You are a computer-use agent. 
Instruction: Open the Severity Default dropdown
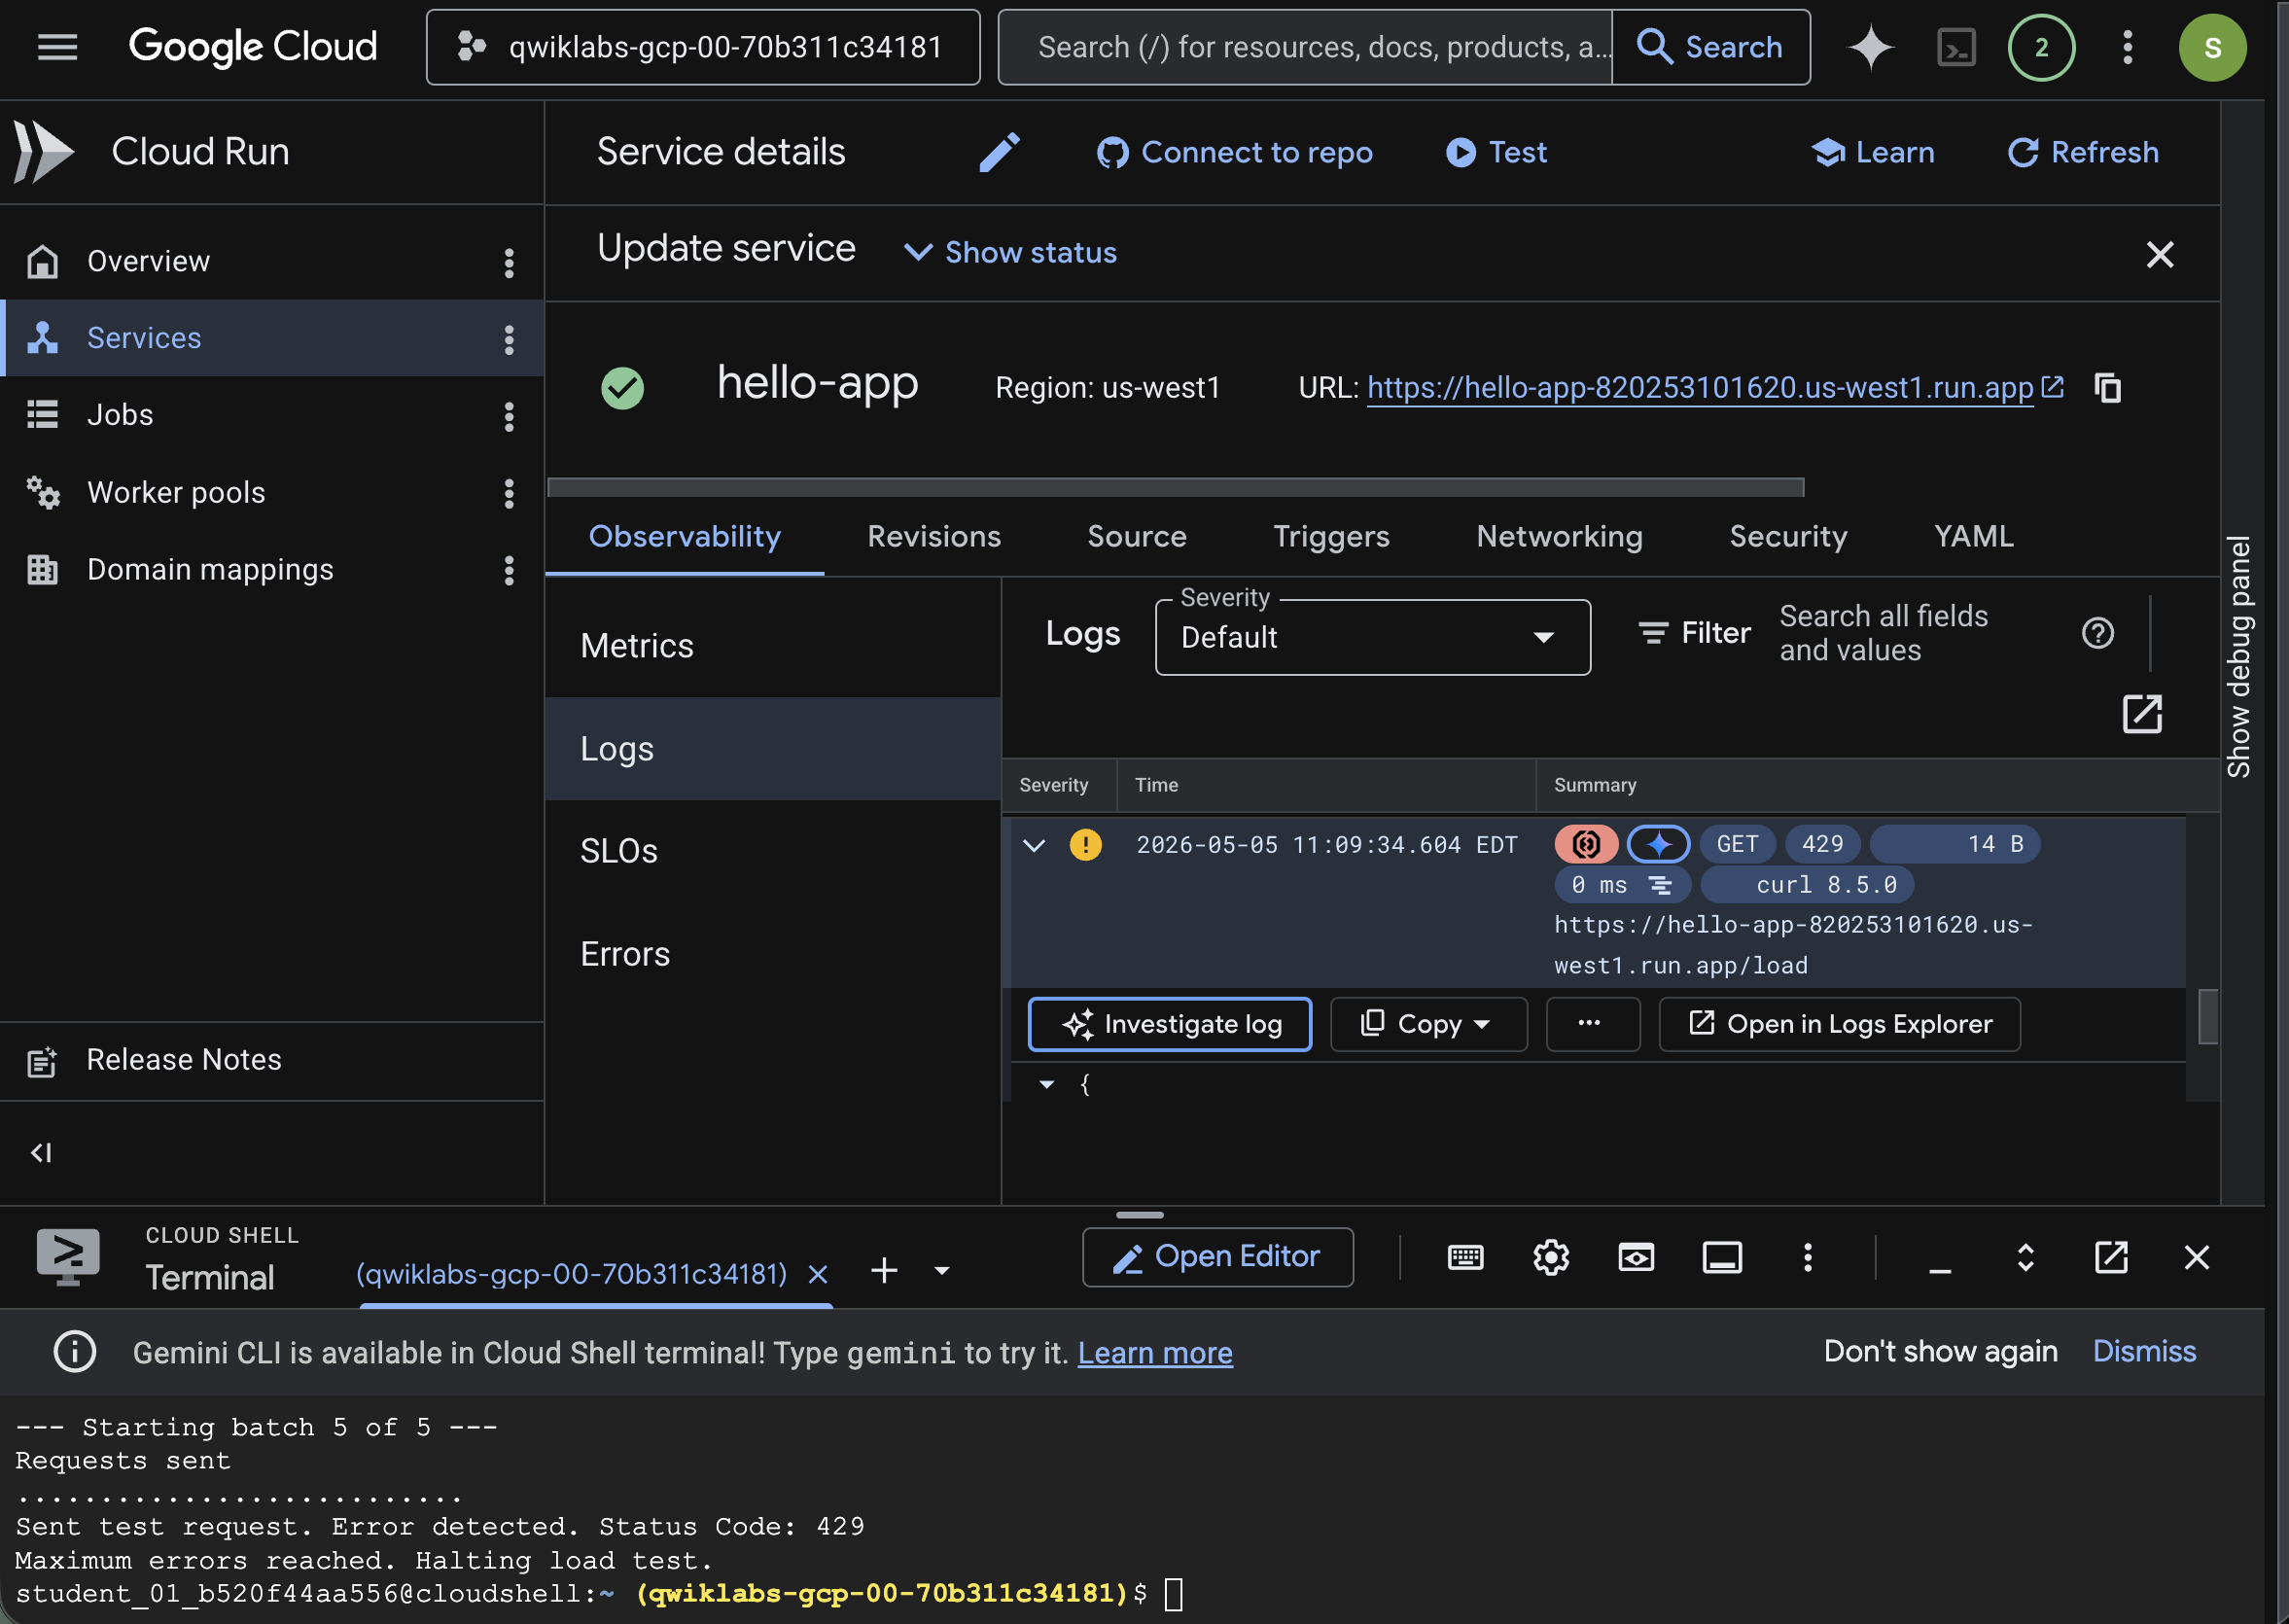click(1372, 637)
